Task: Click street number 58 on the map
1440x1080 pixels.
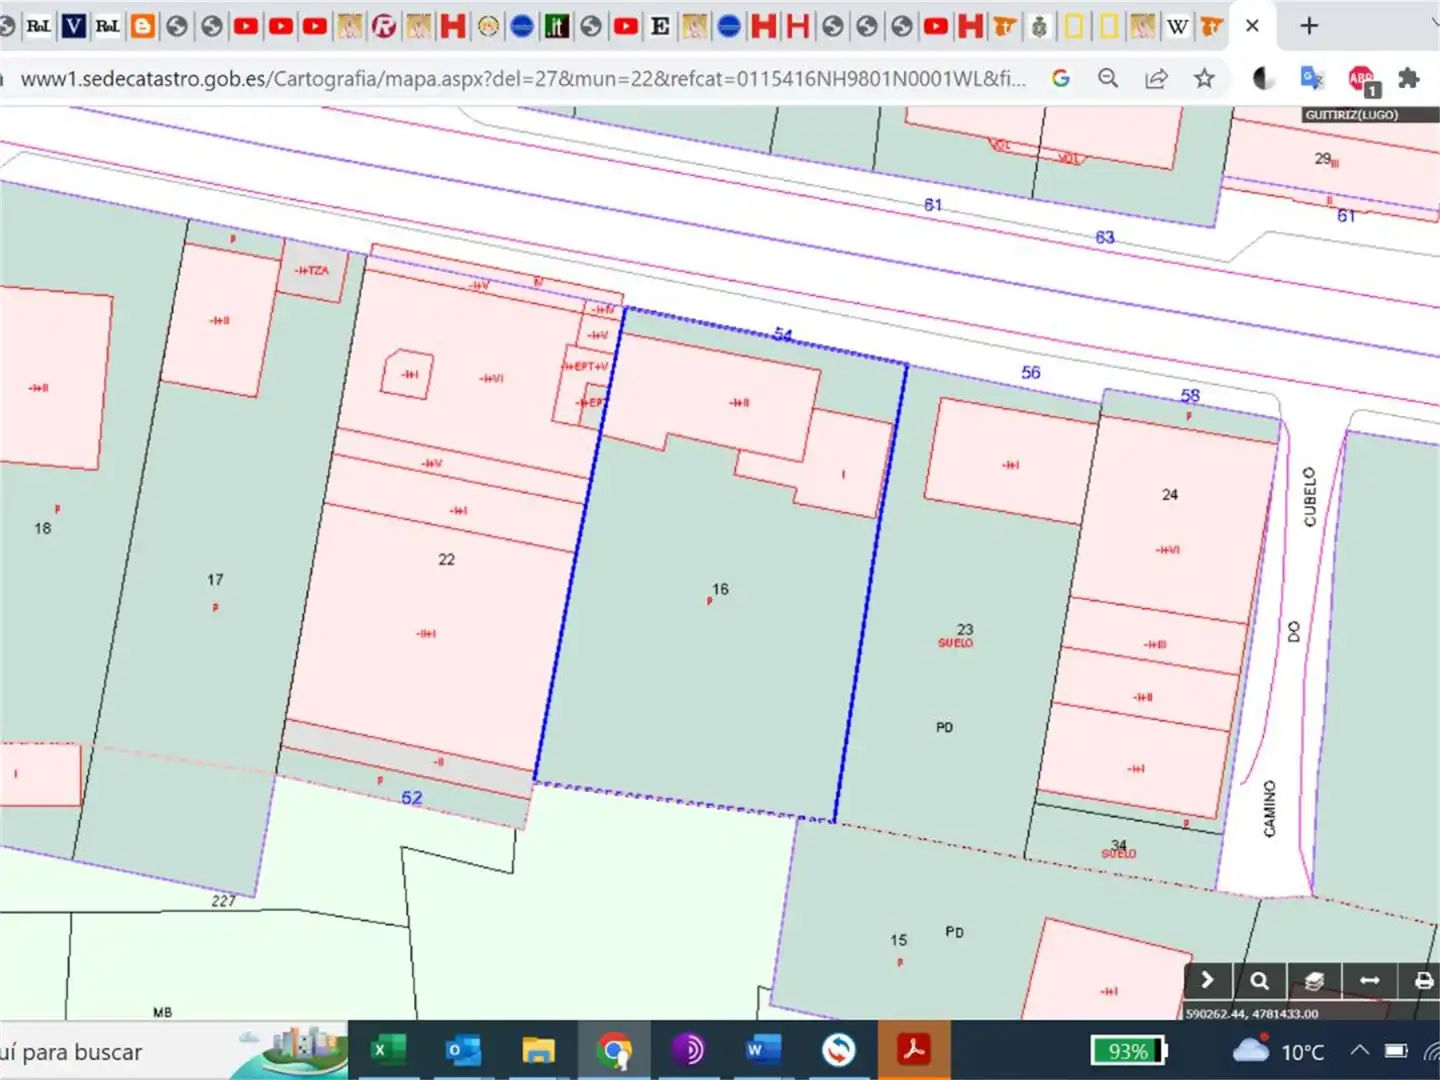Action: click(1190, 396)
